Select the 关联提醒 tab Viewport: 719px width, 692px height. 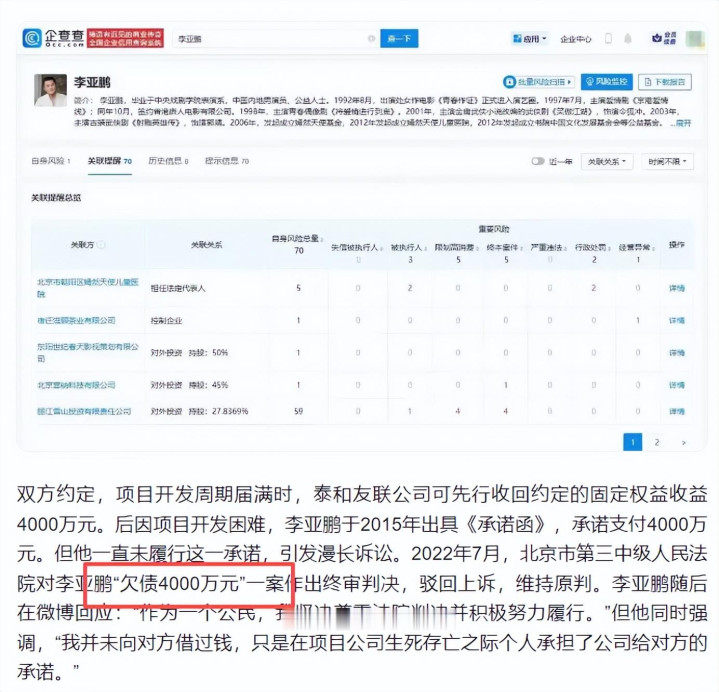click(110, 161)
